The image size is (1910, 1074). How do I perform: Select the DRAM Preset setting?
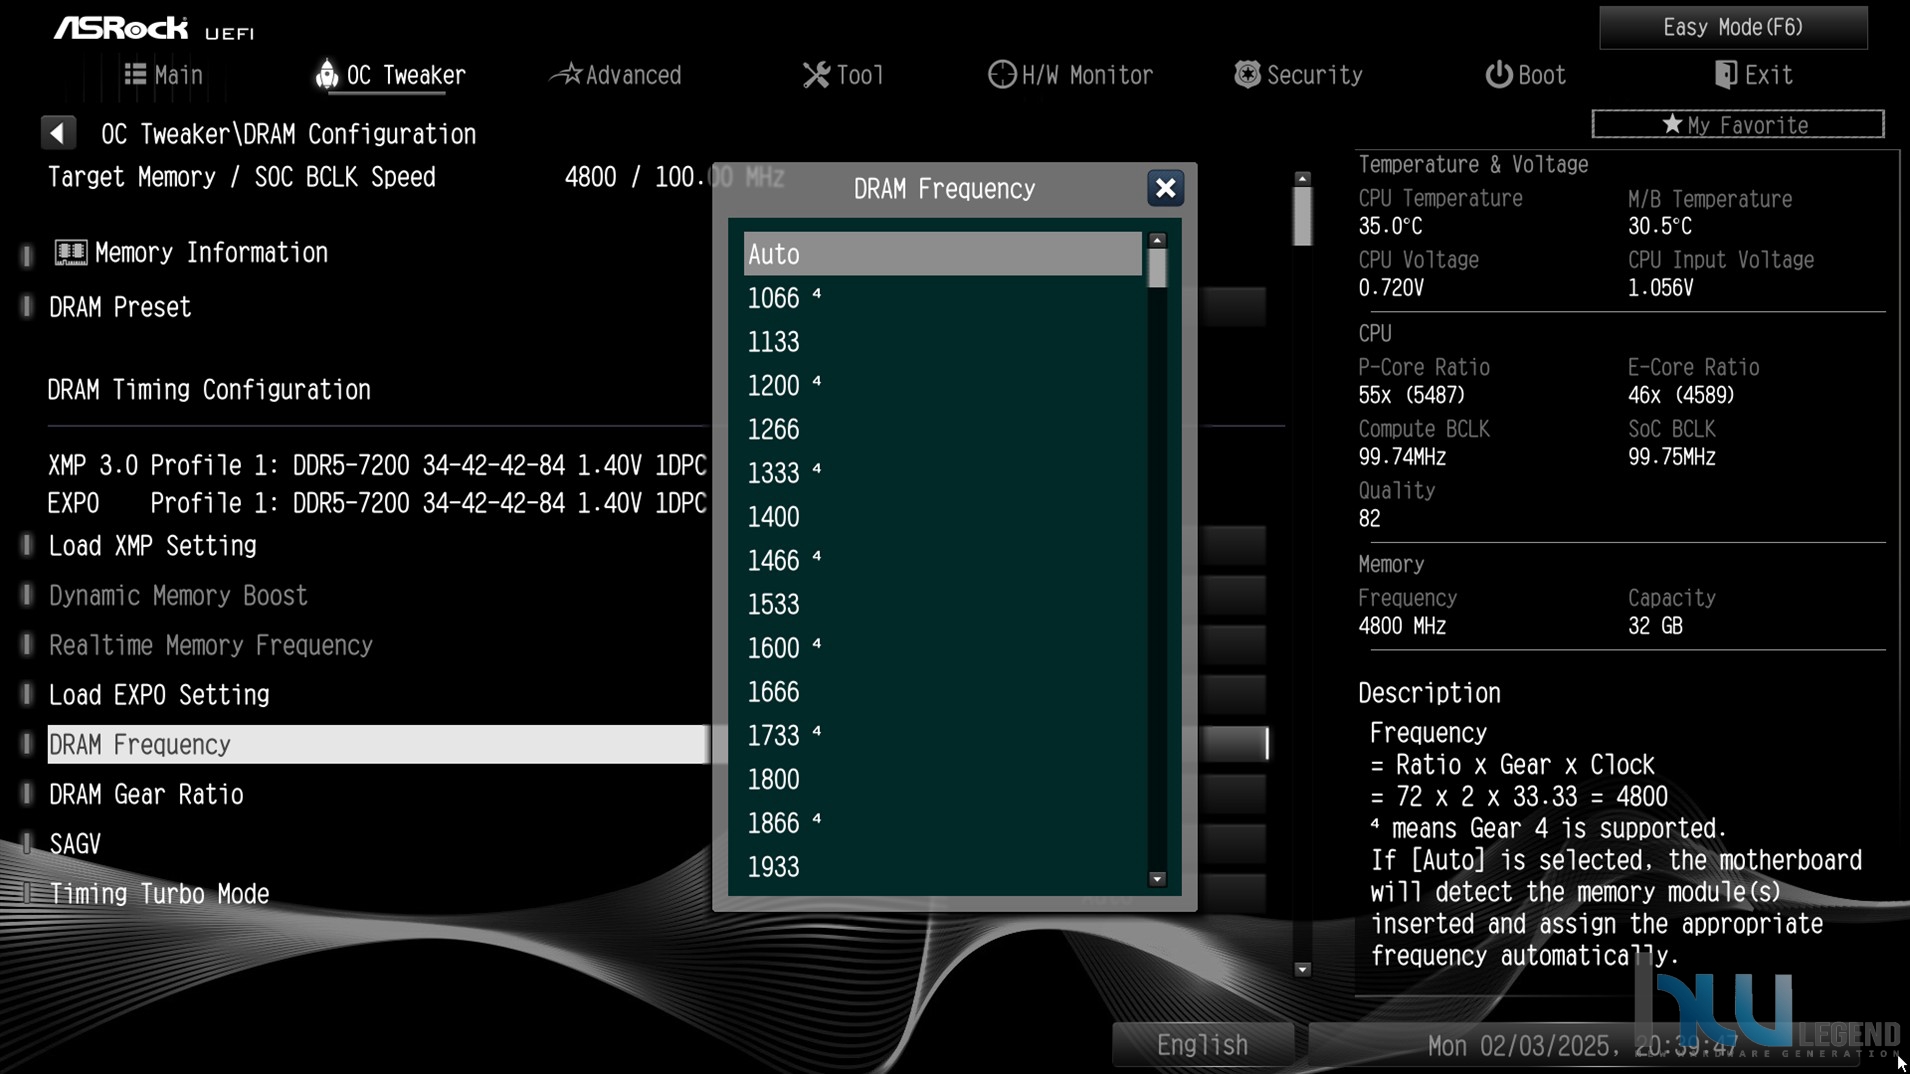[120, 307]
